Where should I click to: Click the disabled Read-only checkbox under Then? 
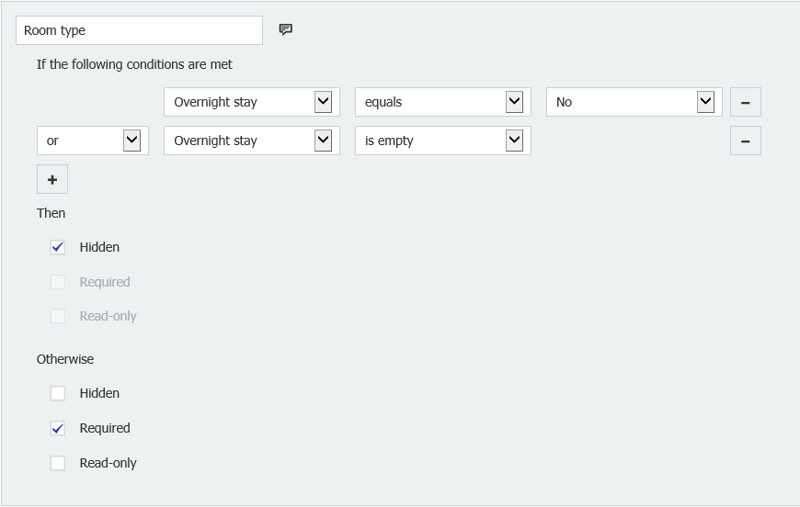tap(58, 316)
